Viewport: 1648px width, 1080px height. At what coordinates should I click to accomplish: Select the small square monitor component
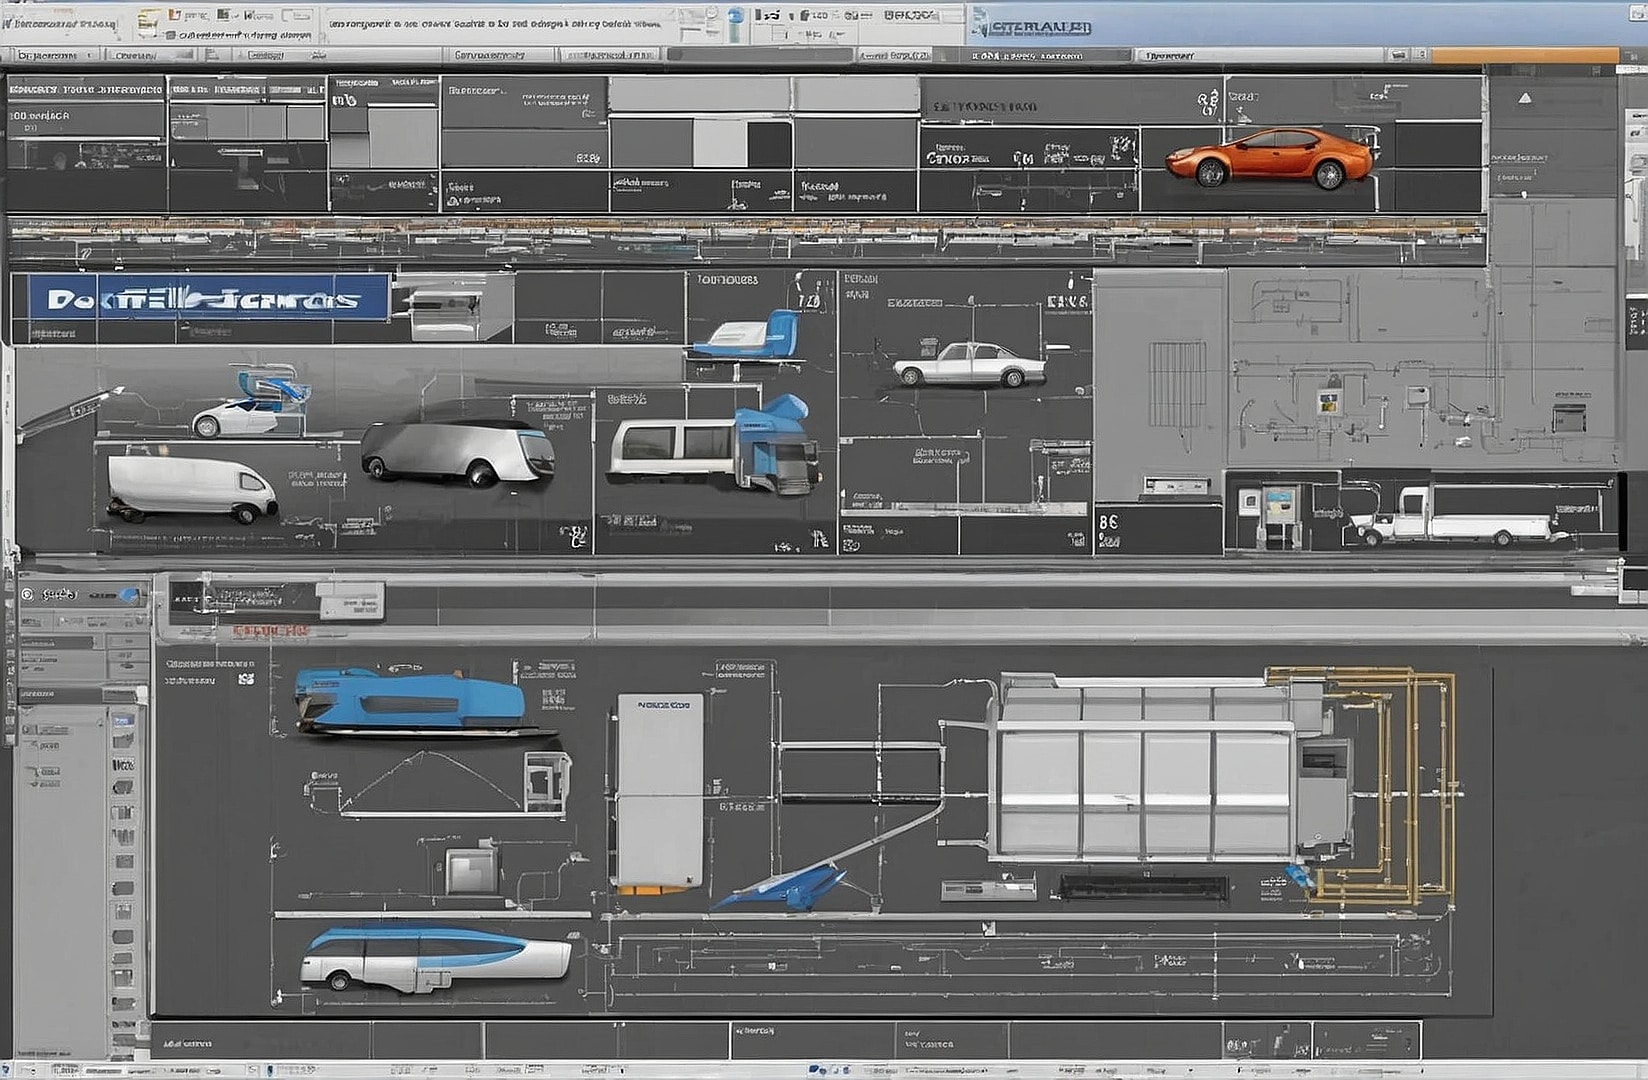[471, 871]
